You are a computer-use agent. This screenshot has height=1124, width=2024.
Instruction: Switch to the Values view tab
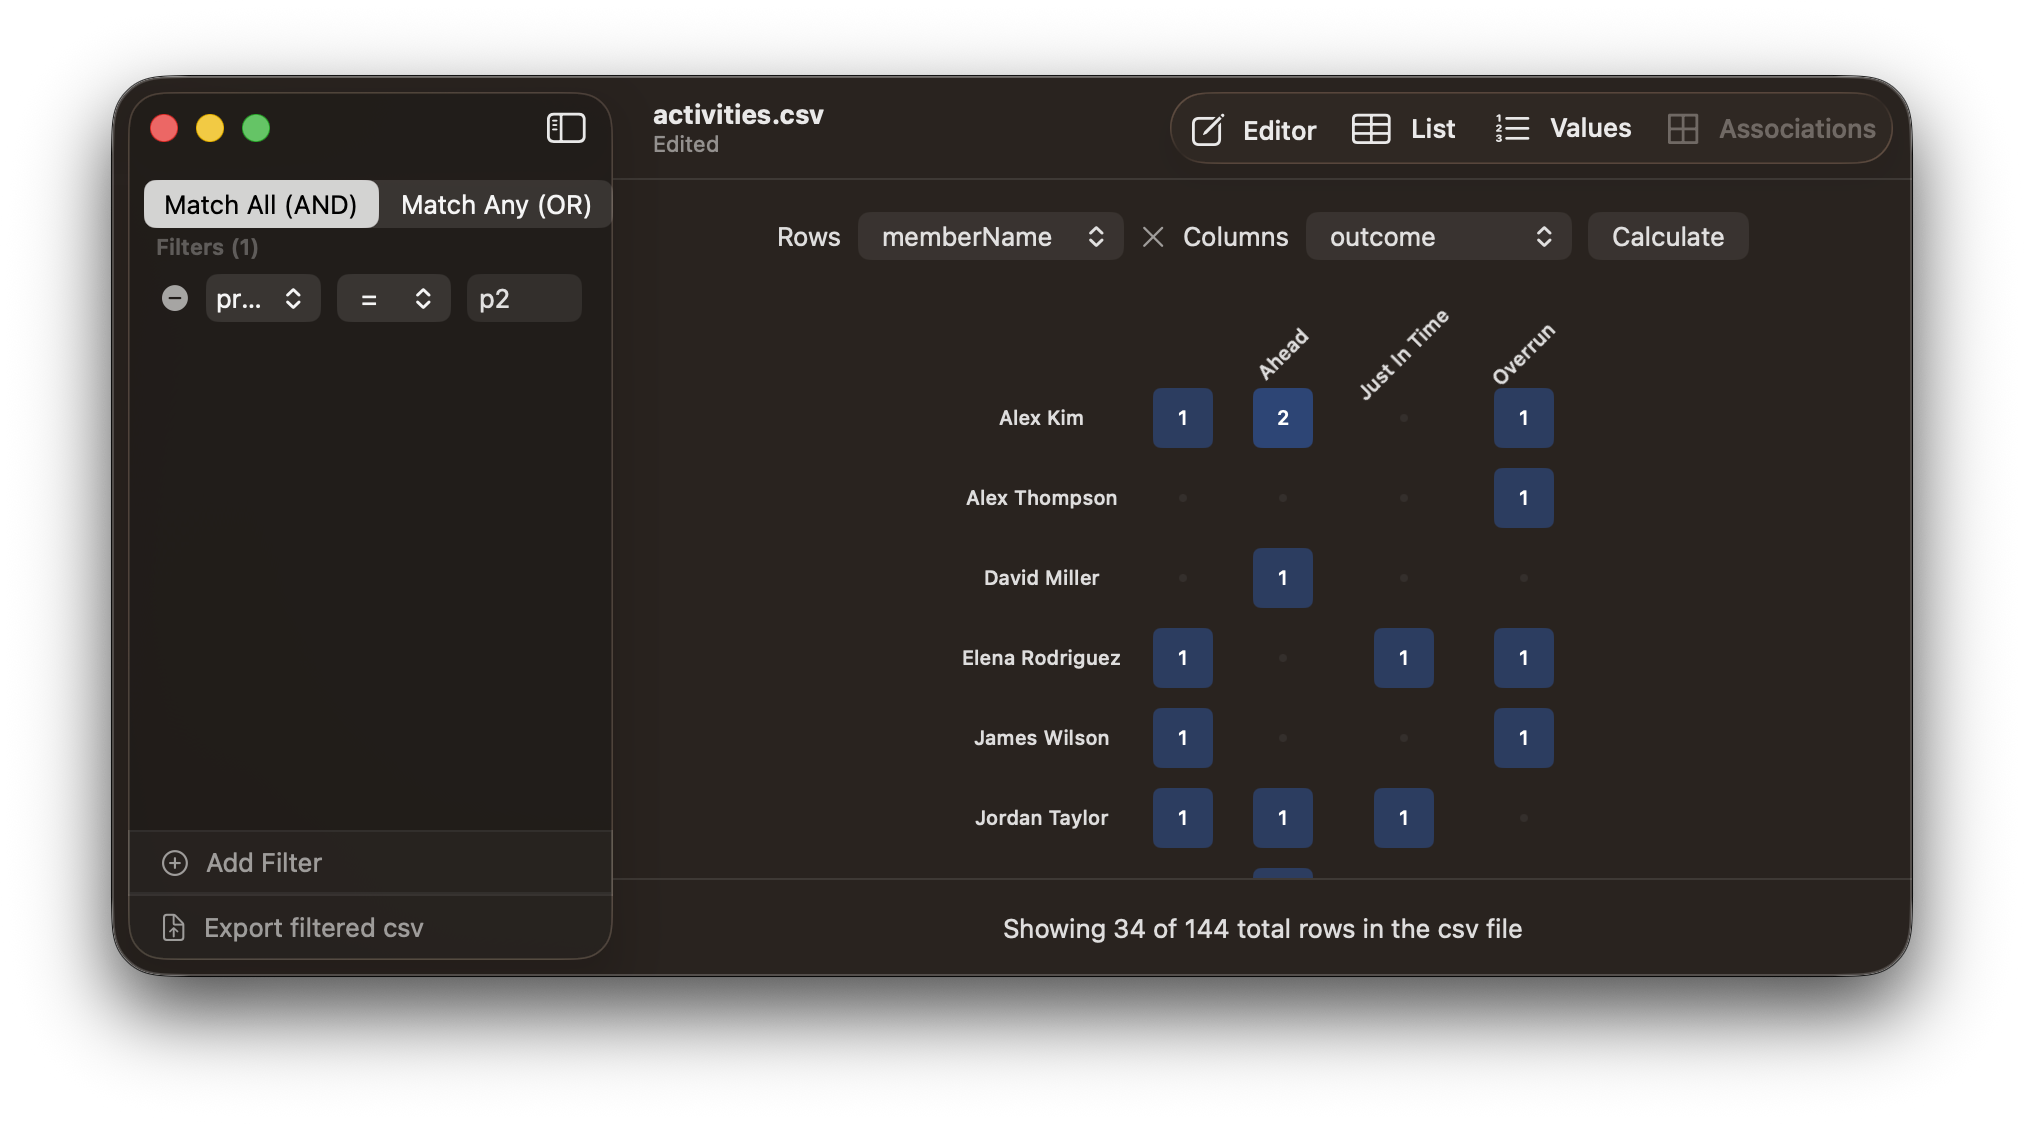tap(1590, 129)
